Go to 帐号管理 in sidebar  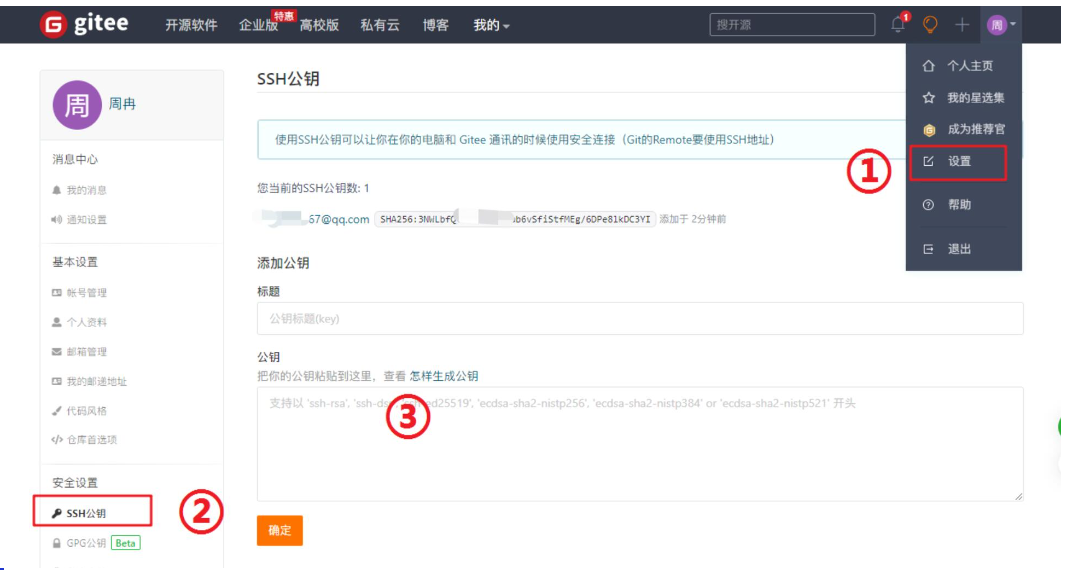click(87, 293)
